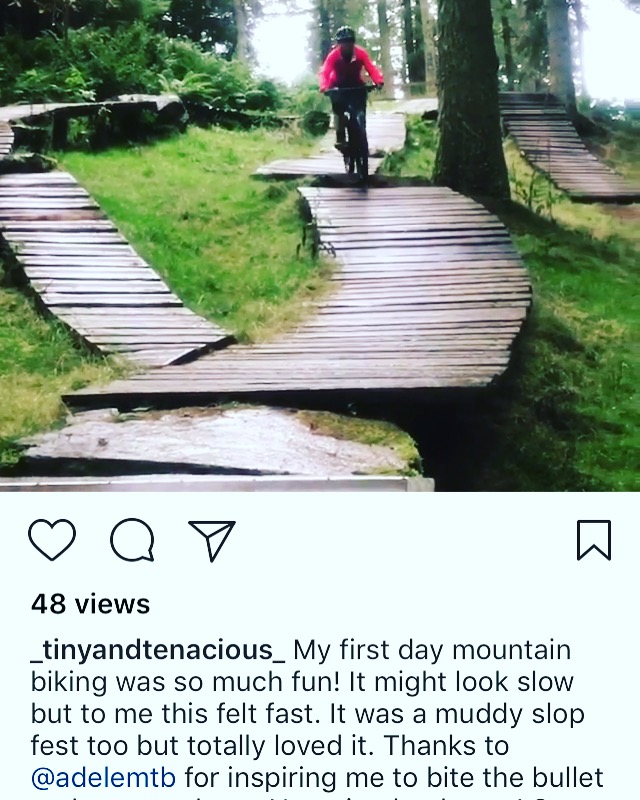Open the _tinyandtenacious_ profile
The height and width of the screenshot is (800, 640).
coord(158,650)
